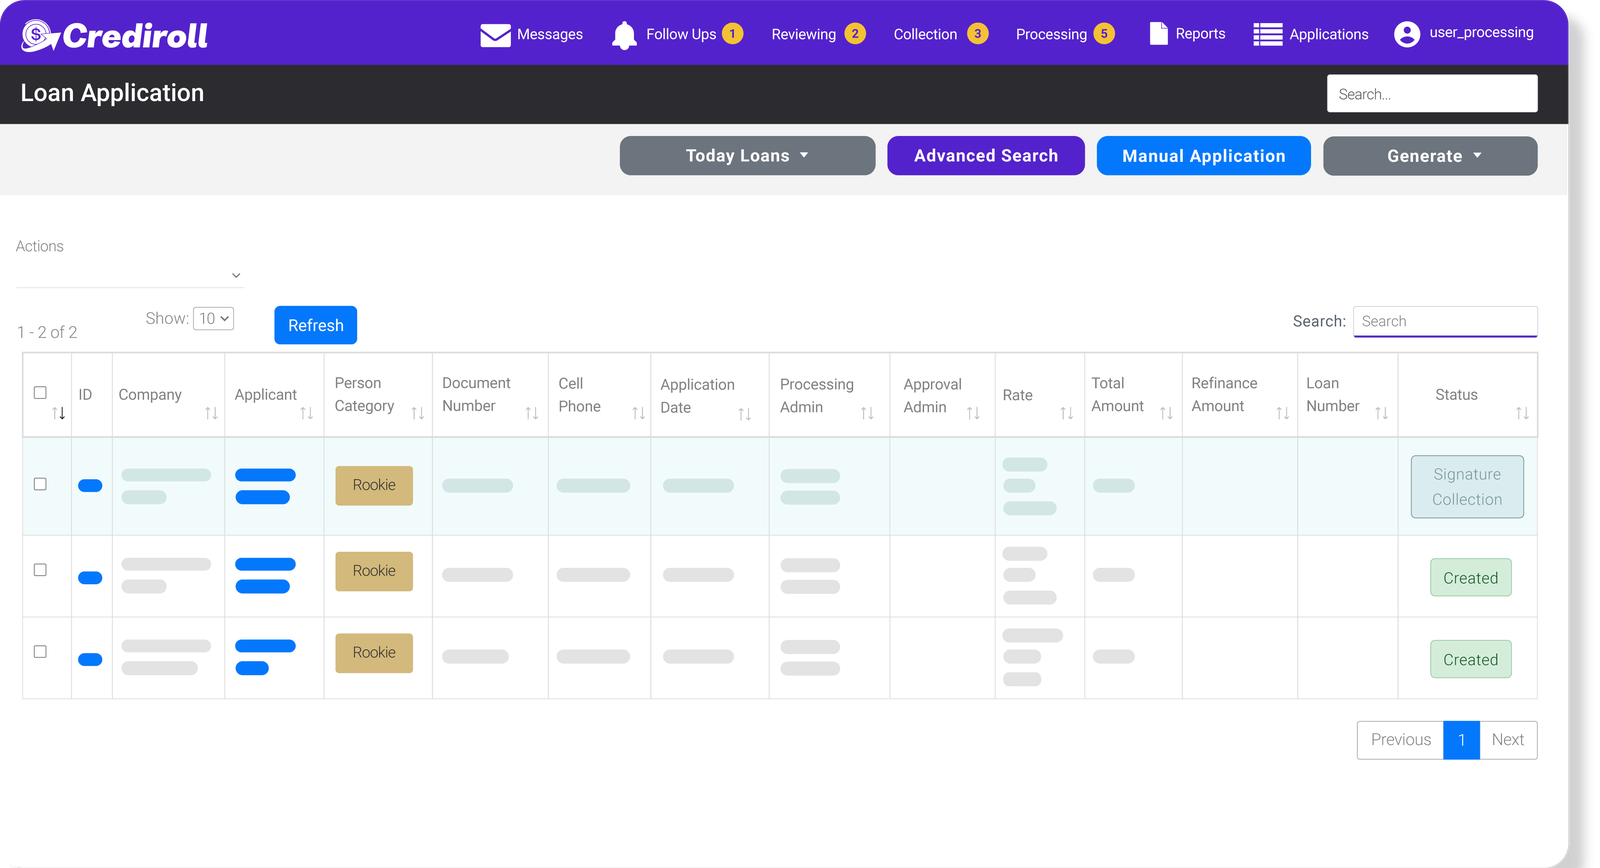The height and width of the screenshot is (868, 1600).
Task: Open the Actions dropdown
Action: [x=130, y=275]
